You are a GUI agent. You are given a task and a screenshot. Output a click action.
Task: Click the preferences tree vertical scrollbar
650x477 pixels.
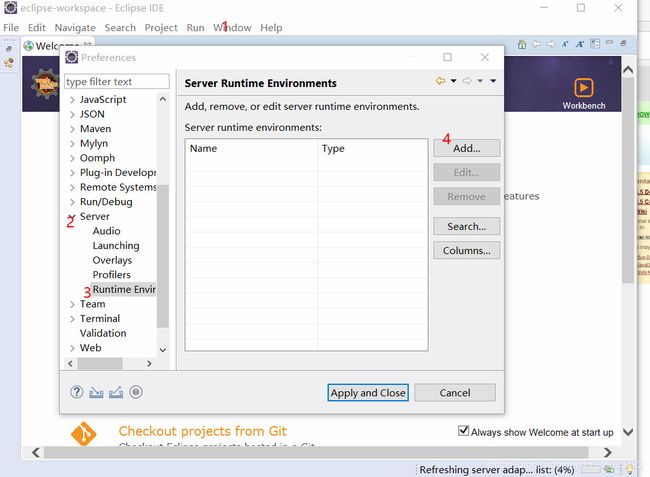(x=163, y=257)
